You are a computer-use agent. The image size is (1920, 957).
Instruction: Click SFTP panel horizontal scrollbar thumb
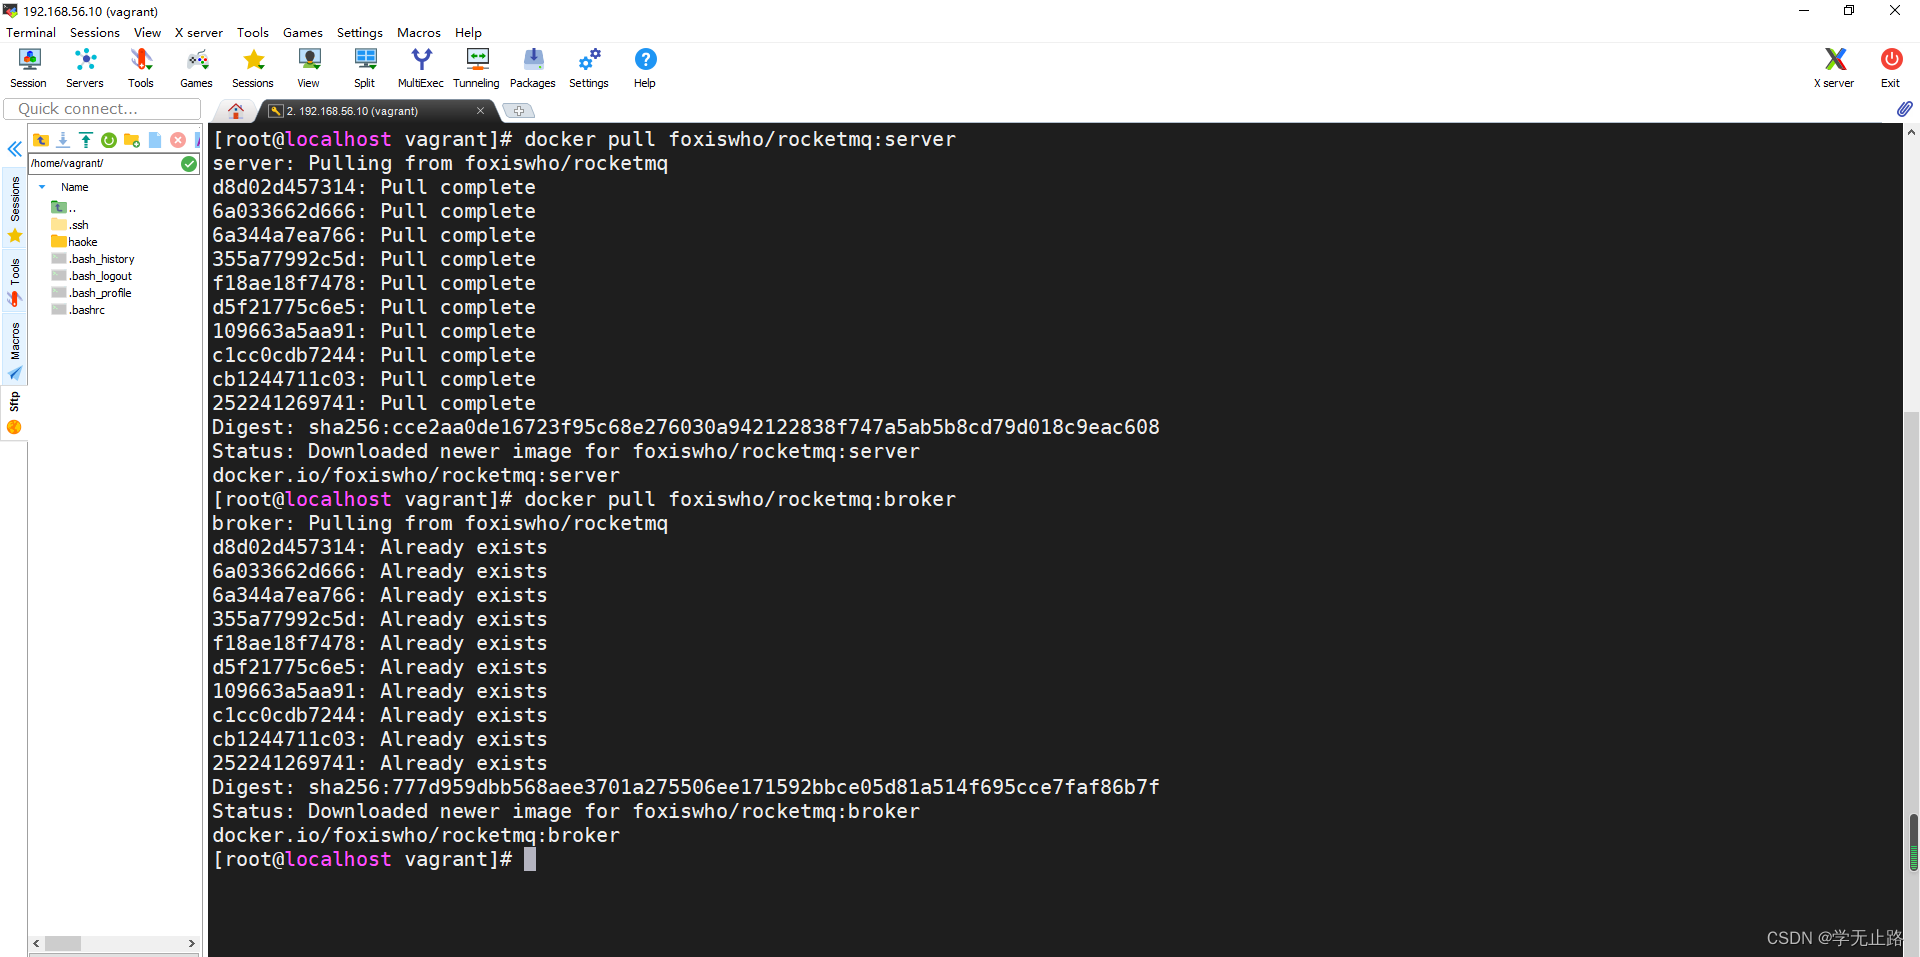click(x=63, y=943)
